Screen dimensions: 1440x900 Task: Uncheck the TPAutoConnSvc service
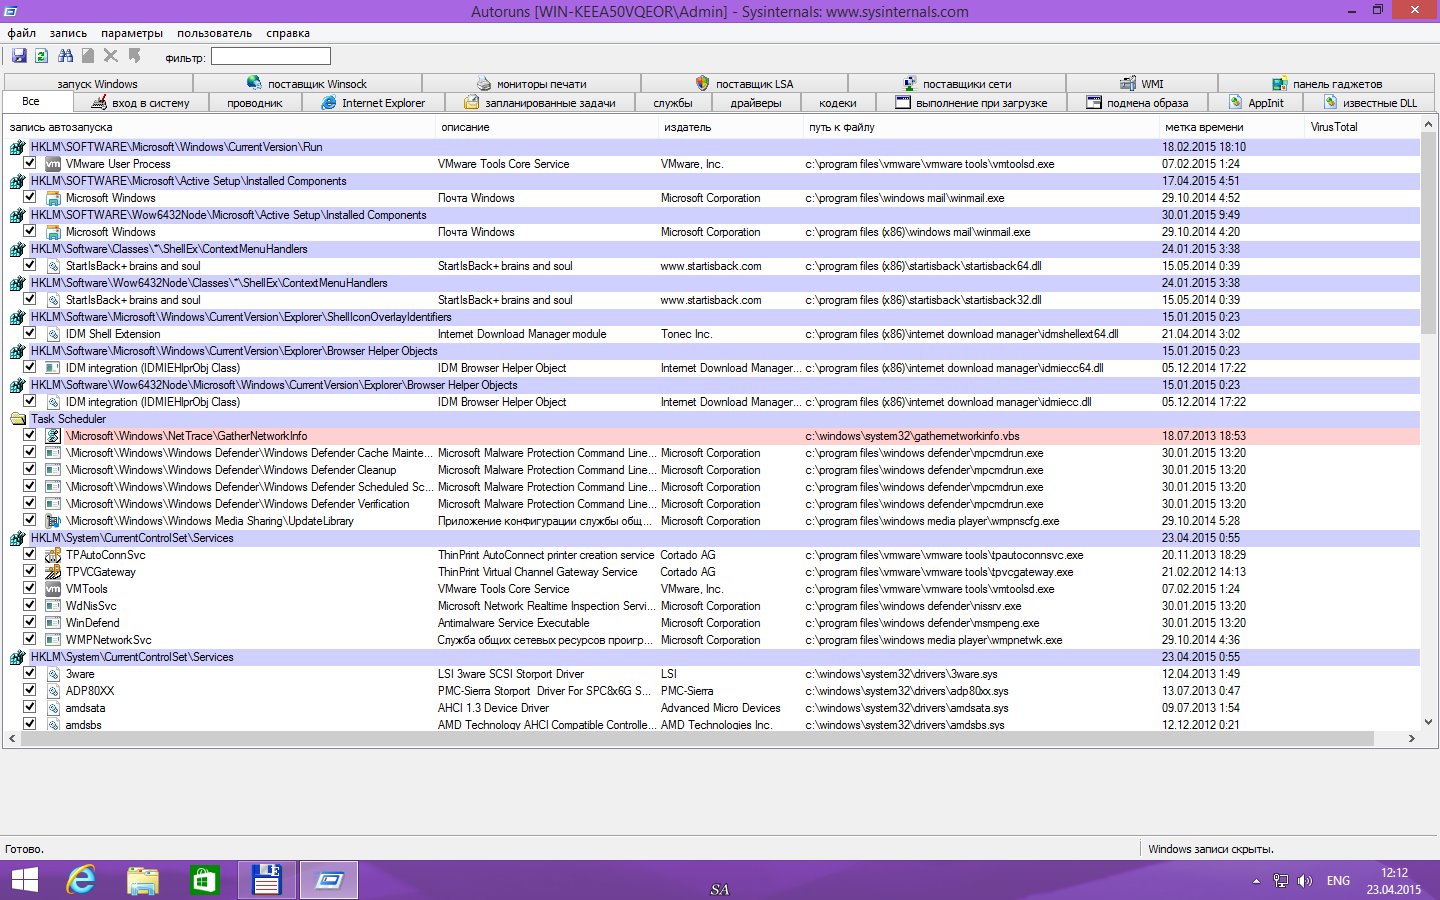[x=30, y=554]
